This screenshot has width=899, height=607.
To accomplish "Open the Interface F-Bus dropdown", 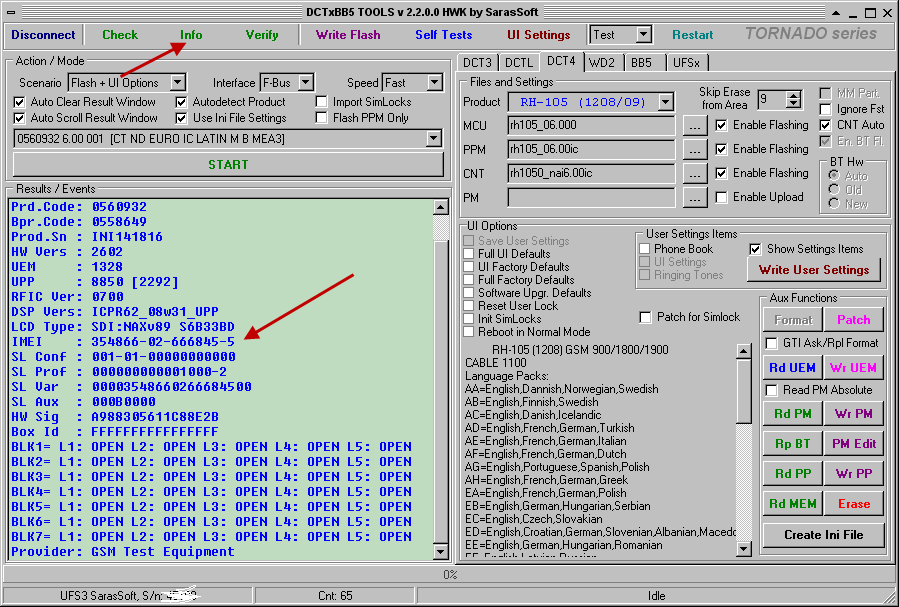I will point(306,83).
